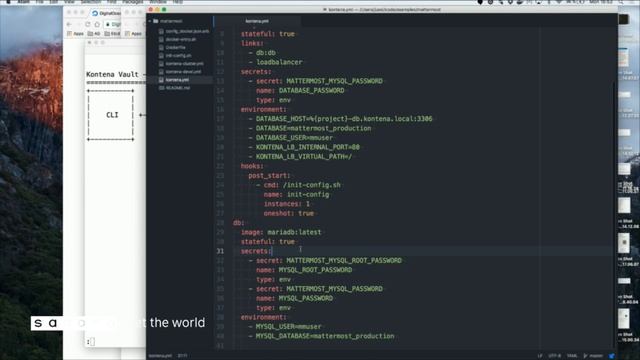This screenshot has height=360, width=640.
Task: Click the mattermost folder icon
Action: [156, 21]
